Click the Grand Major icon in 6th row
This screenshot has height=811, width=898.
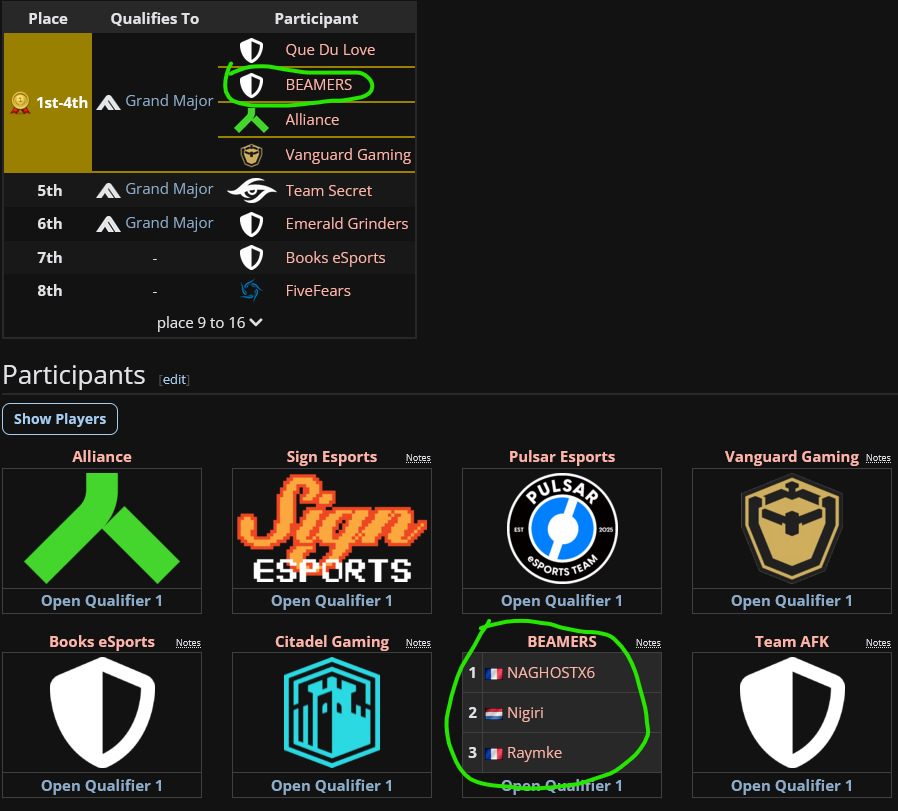pyautogui.click(x=108, y=225)
